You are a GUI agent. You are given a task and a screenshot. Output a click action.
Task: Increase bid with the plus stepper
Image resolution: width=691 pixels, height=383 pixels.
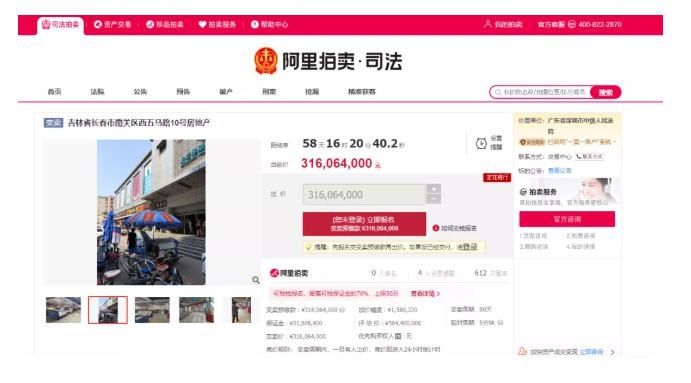(434, 189)
